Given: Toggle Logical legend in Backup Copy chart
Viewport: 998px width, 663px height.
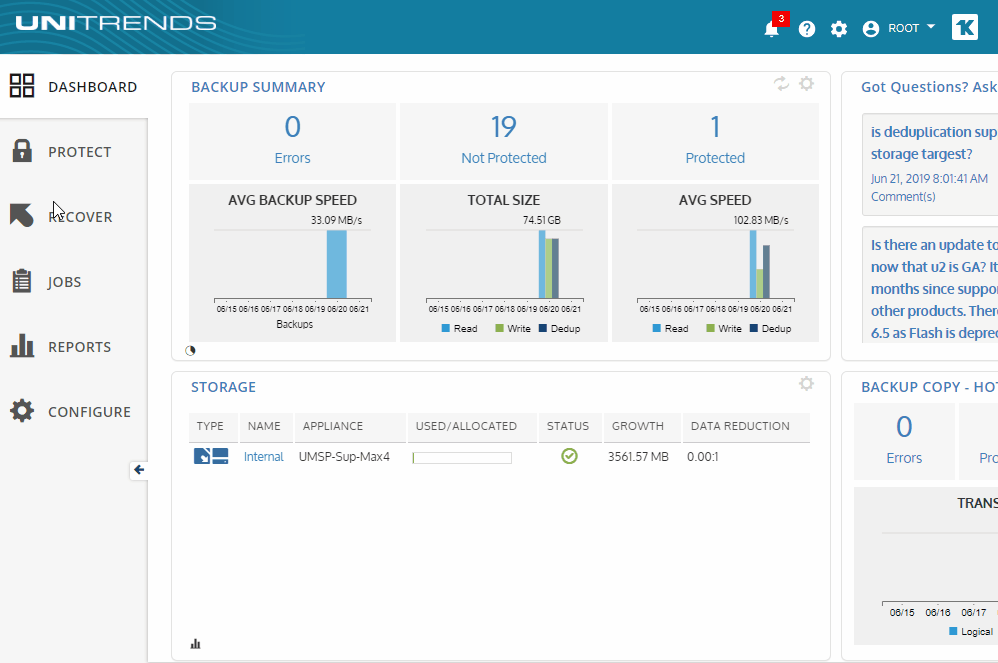Looking at the screenshot, I should [971, 631].
